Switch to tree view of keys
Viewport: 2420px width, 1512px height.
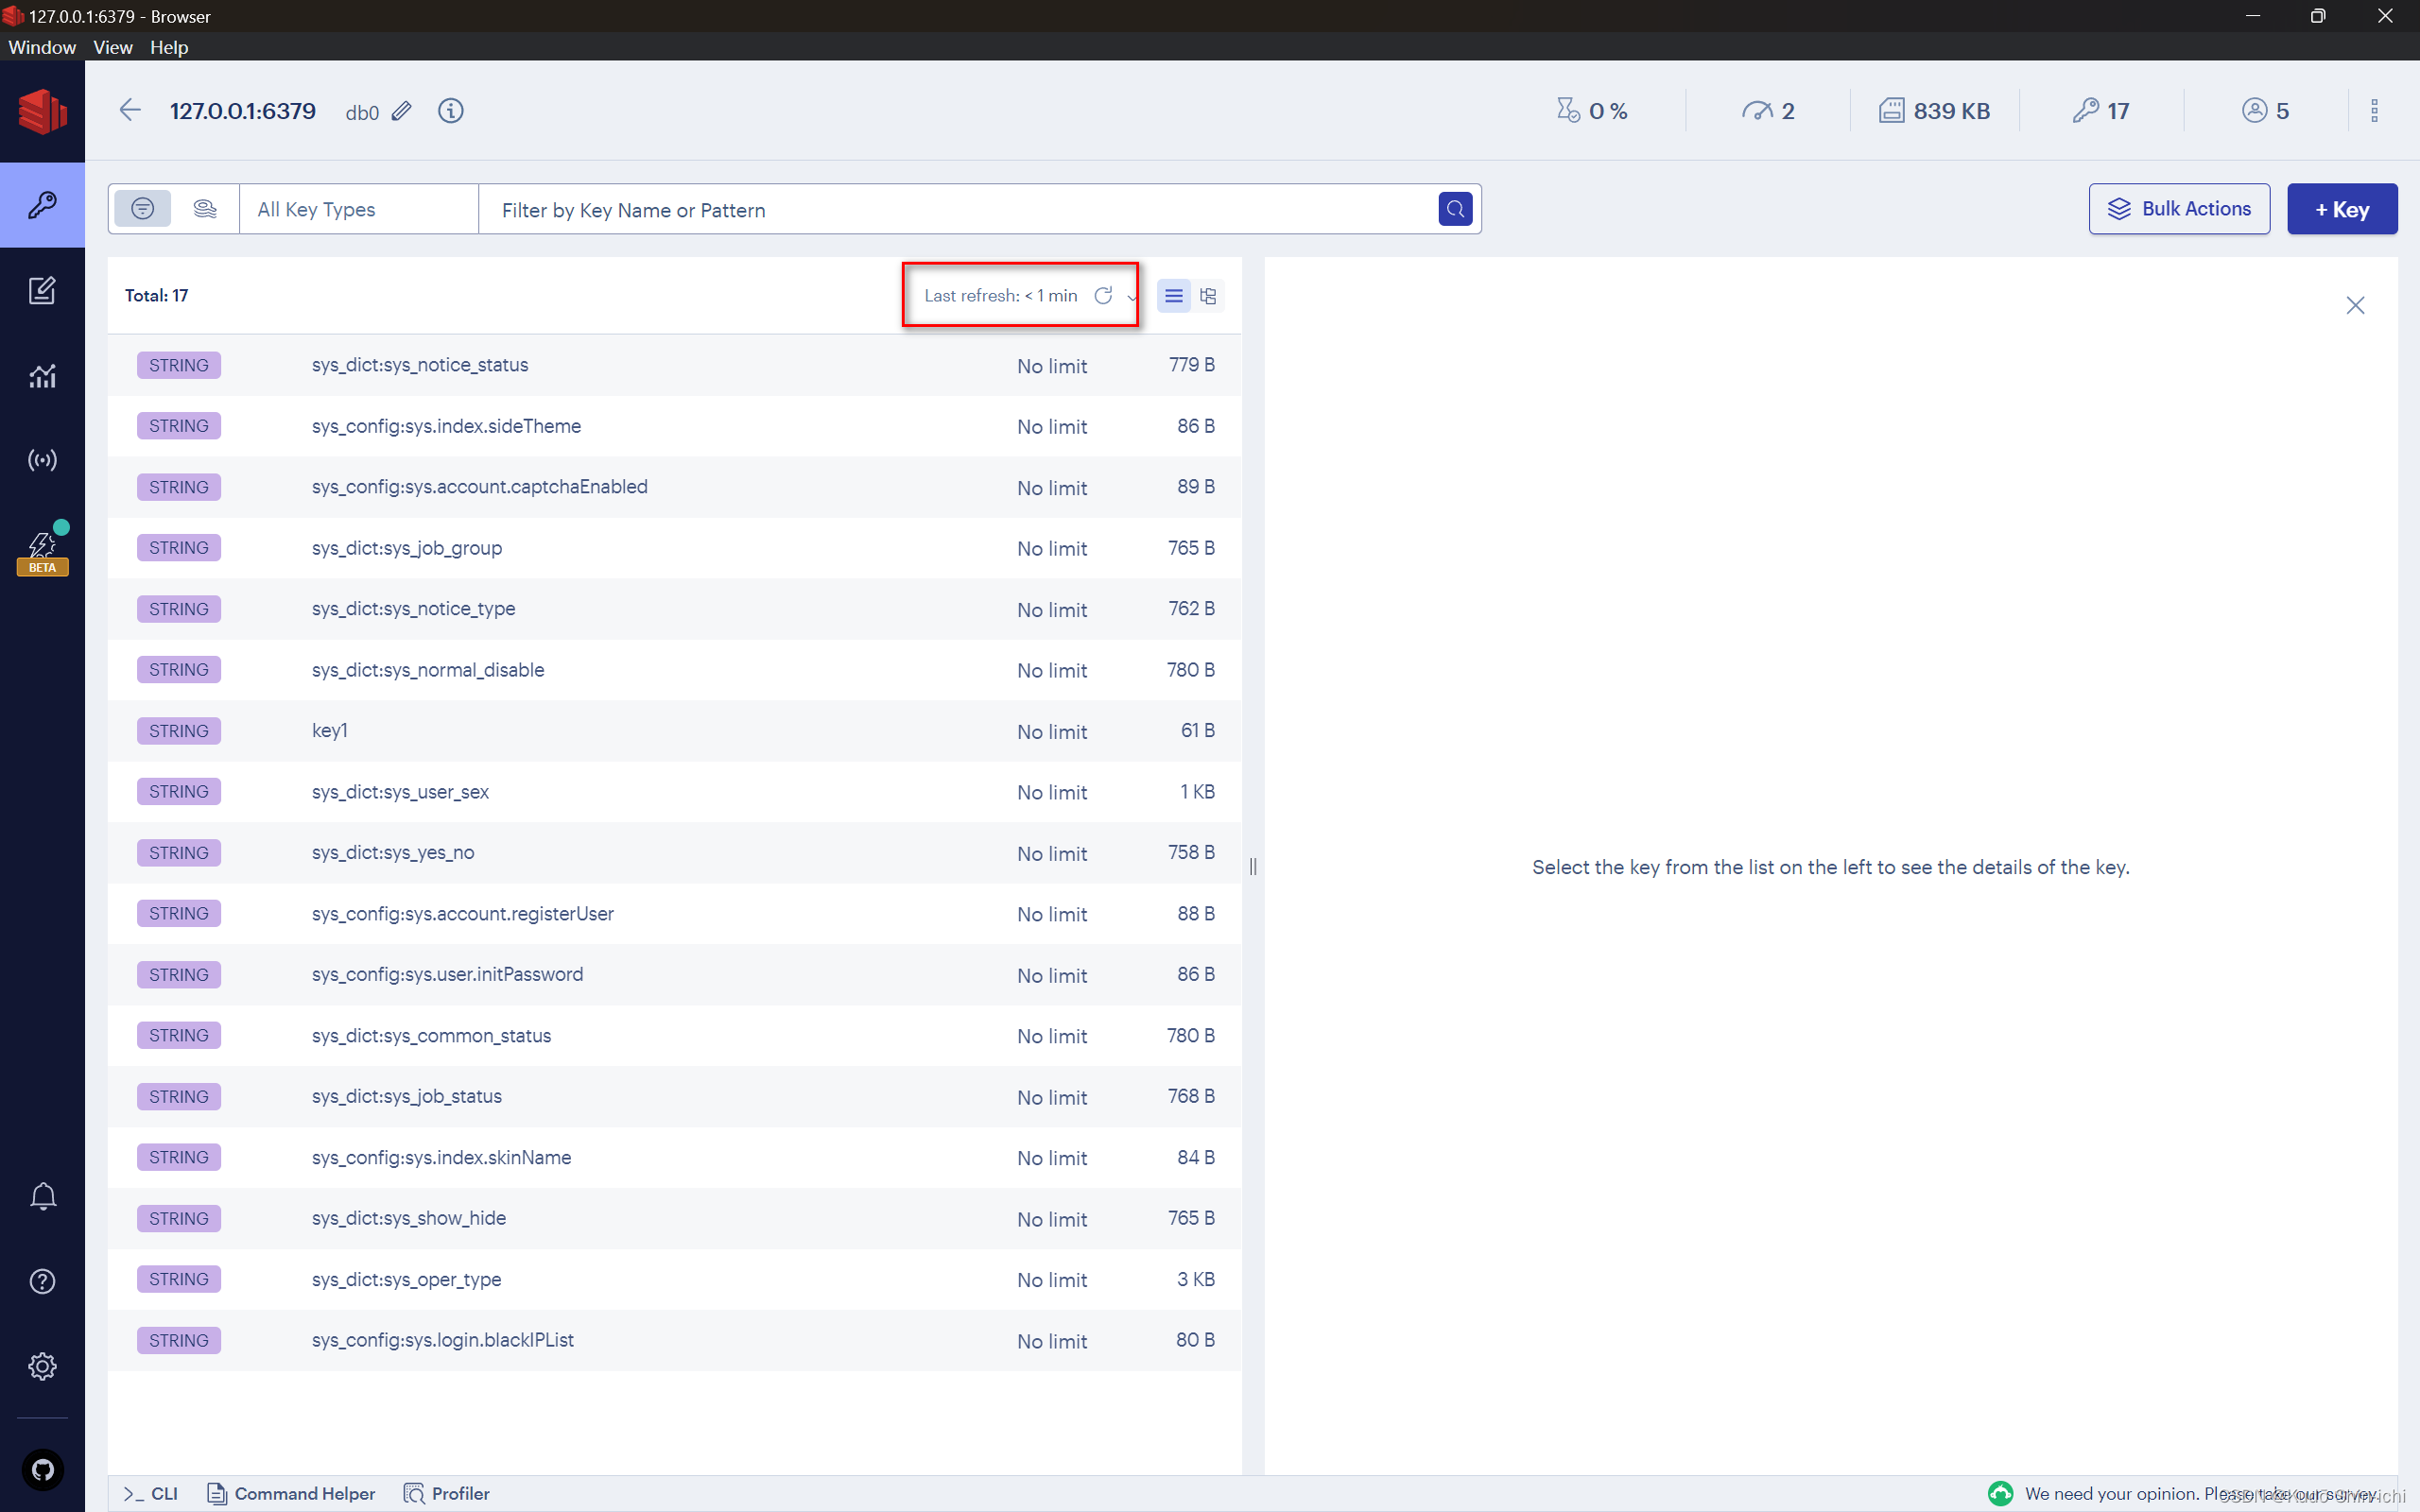point(1208,296)
